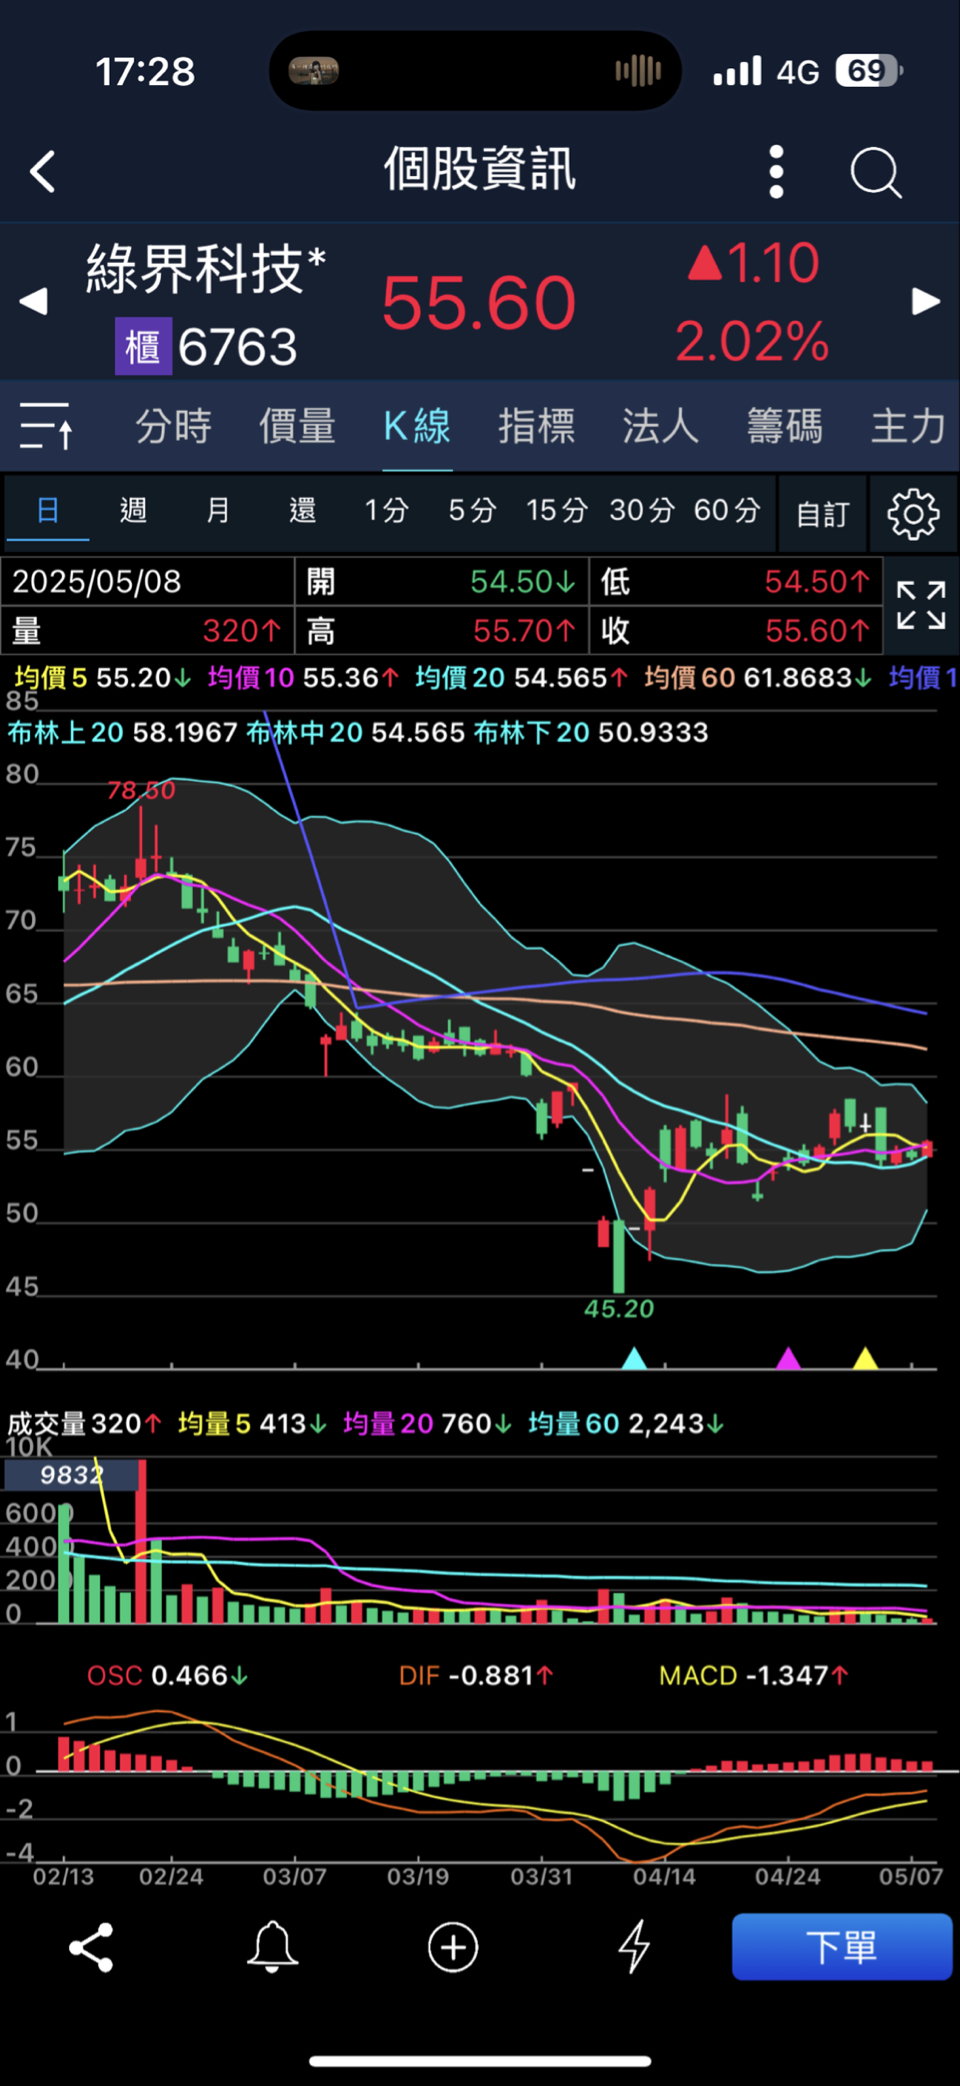Go to next stock right arrow
960x2086 pixels.
click(x=926, y=301)
